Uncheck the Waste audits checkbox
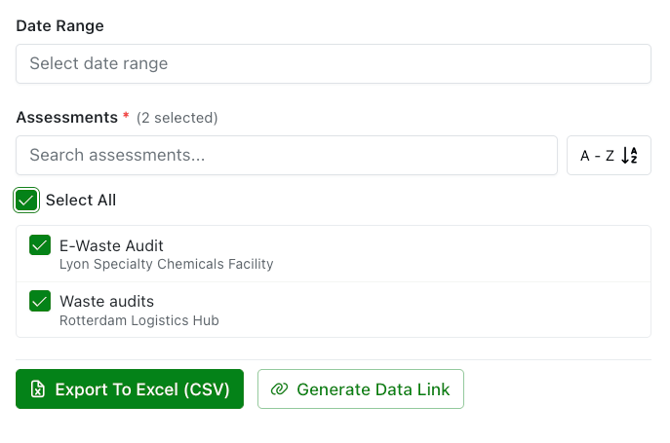Image resolution: width=670 pixels, height=443 pixels. point(40,301)
